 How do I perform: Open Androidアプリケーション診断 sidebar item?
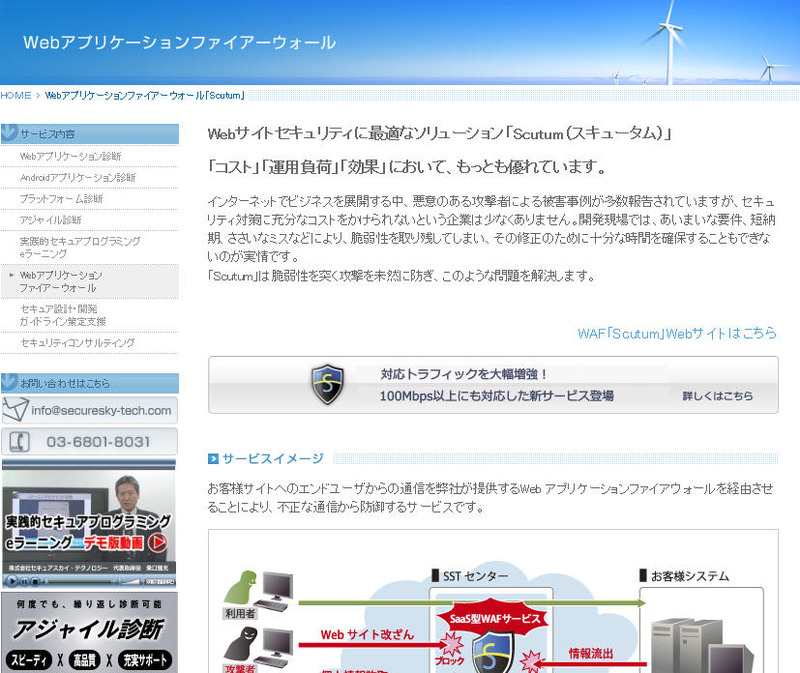click(78, 178)
